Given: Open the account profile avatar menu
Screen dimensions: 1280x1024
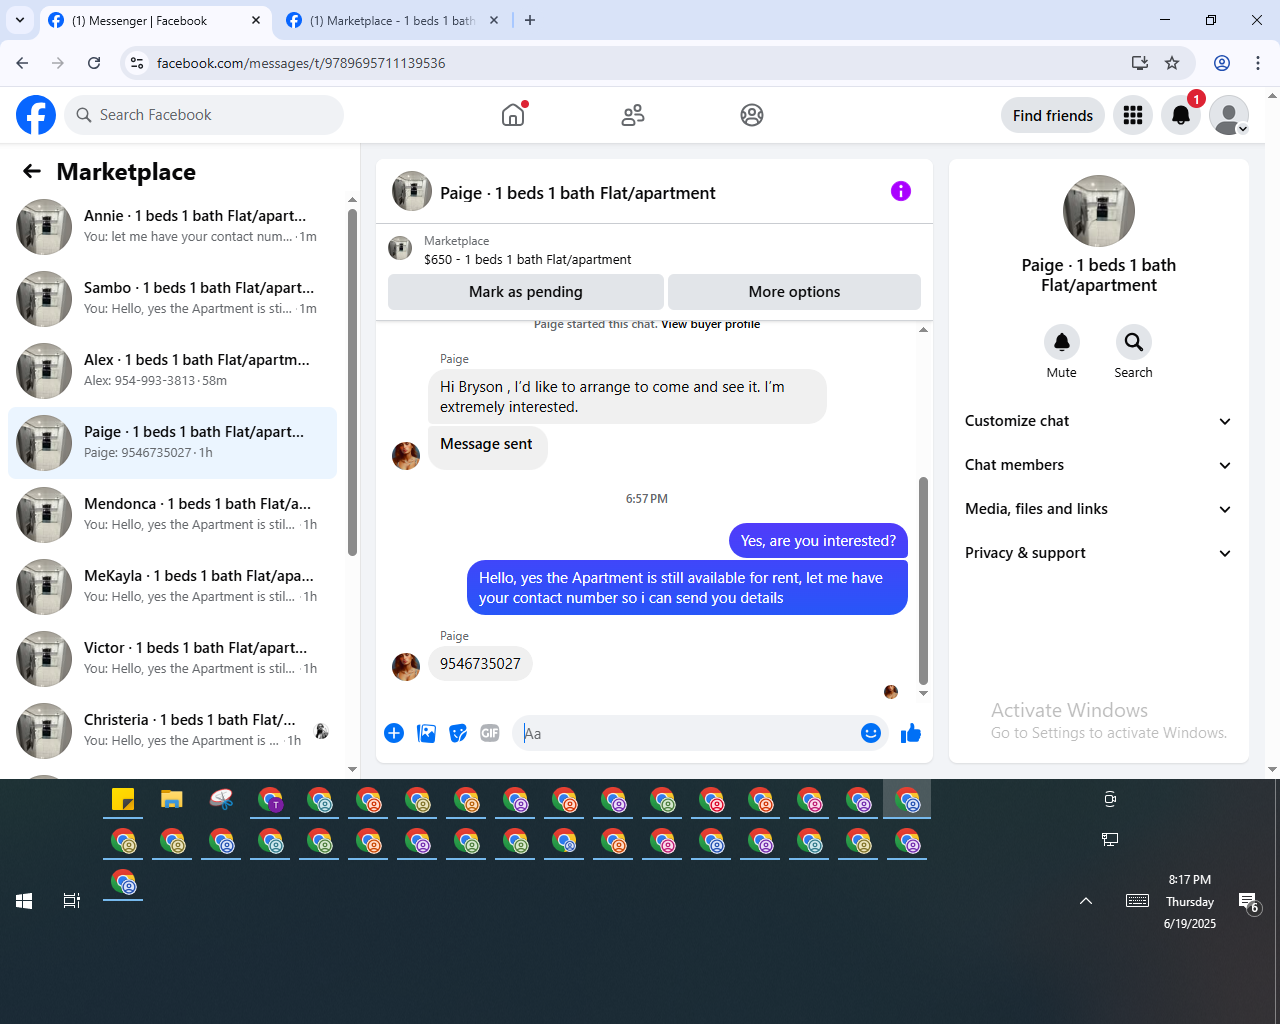Looking at the screenshot, I should pyautogui.click(x=1229, y=115).
